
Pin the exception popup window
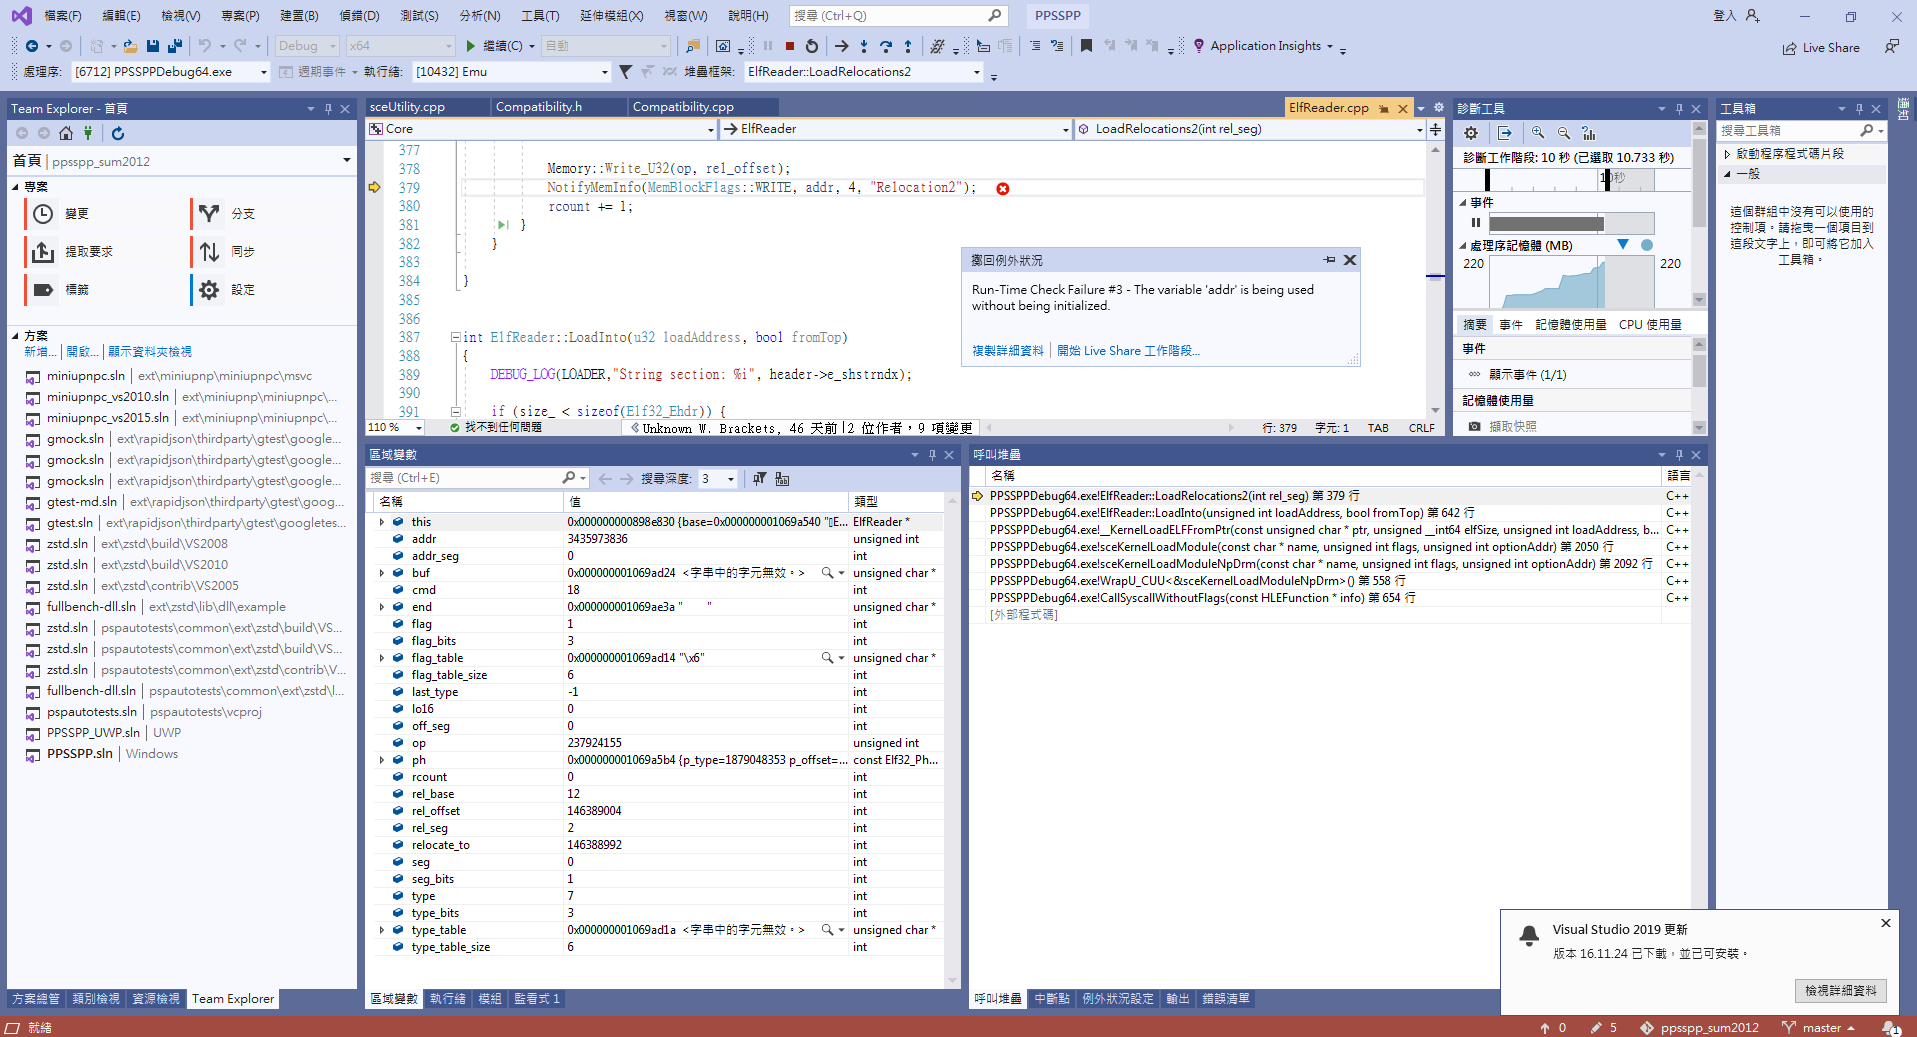pos(1329,260)
